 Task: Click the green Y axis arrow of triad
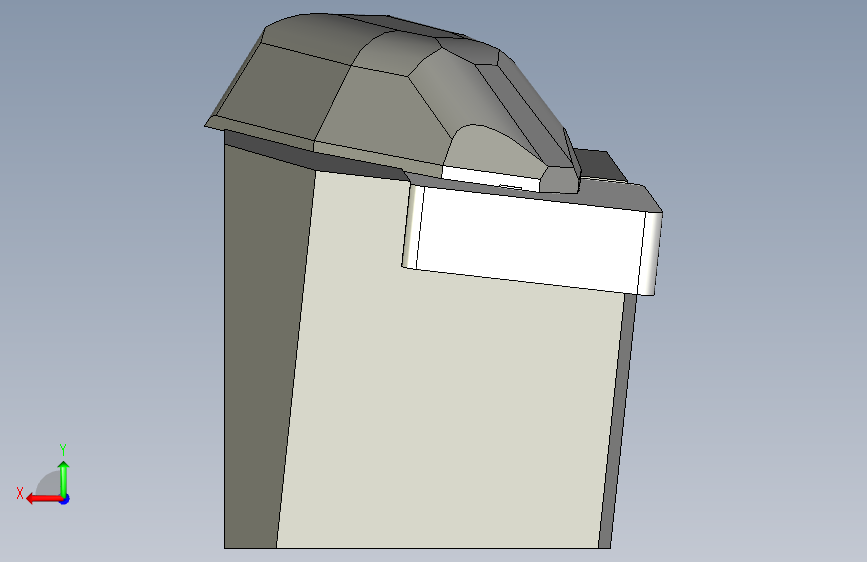(64, 478)
